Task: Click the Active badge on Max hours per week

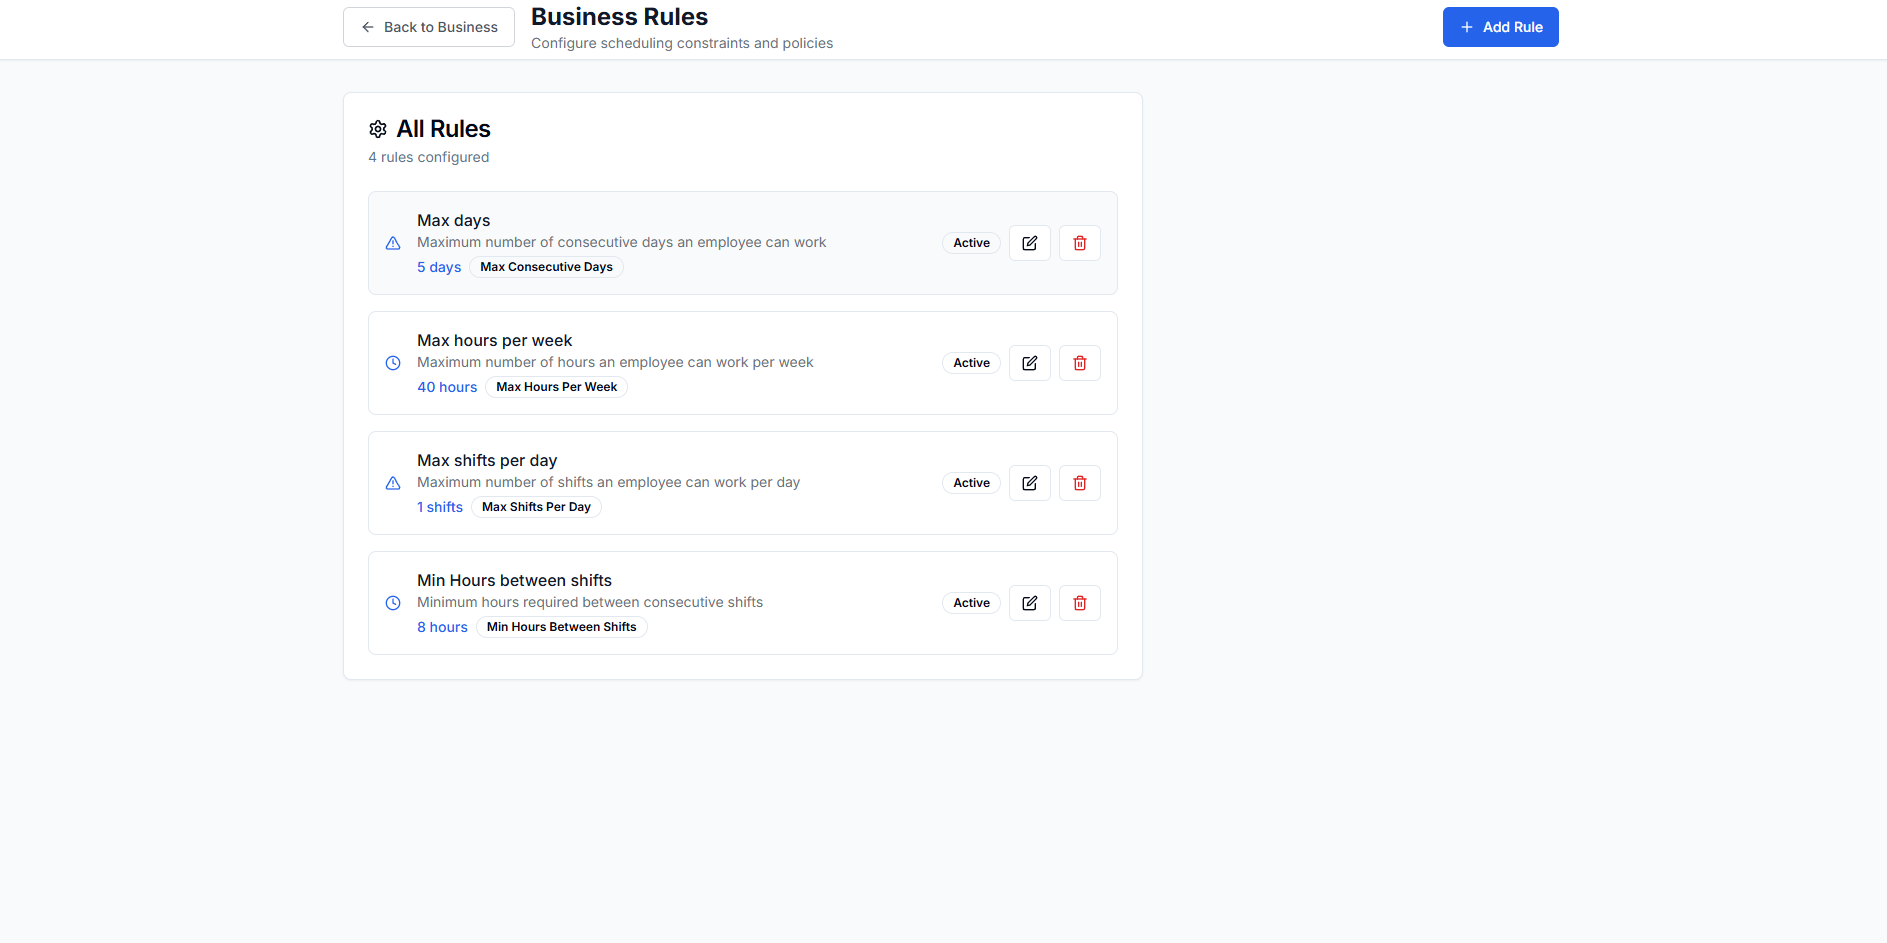Action: point(971,363)
